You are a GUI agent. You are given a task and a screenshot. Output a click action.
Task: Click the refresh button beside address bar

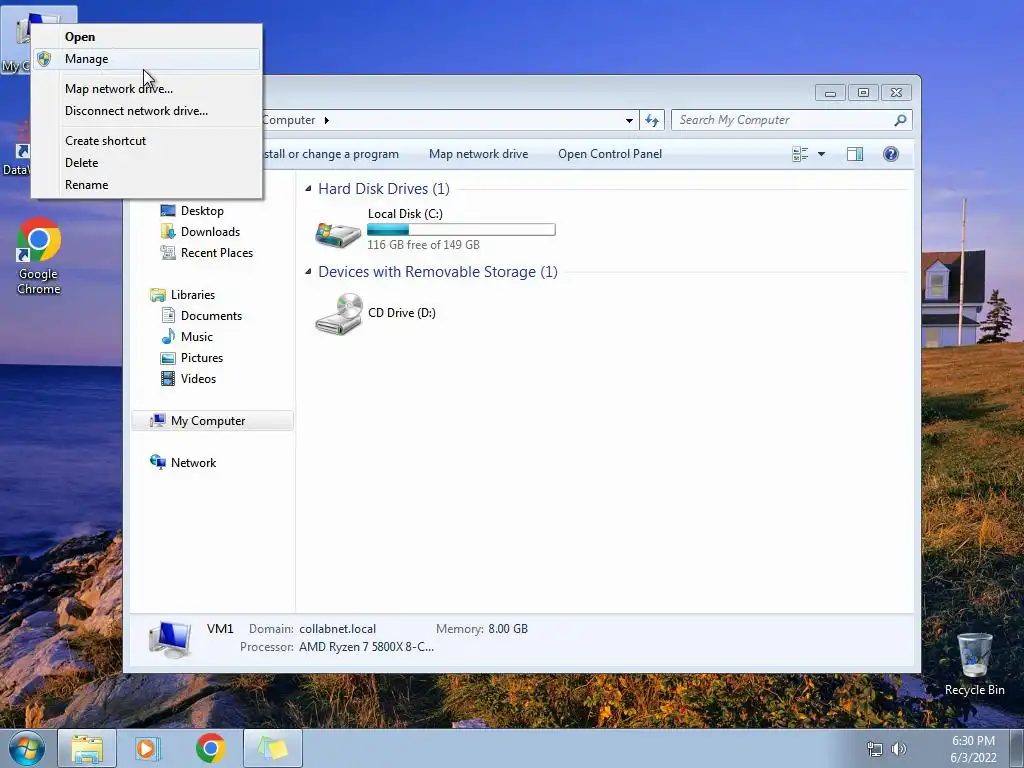tap(652, 120)
